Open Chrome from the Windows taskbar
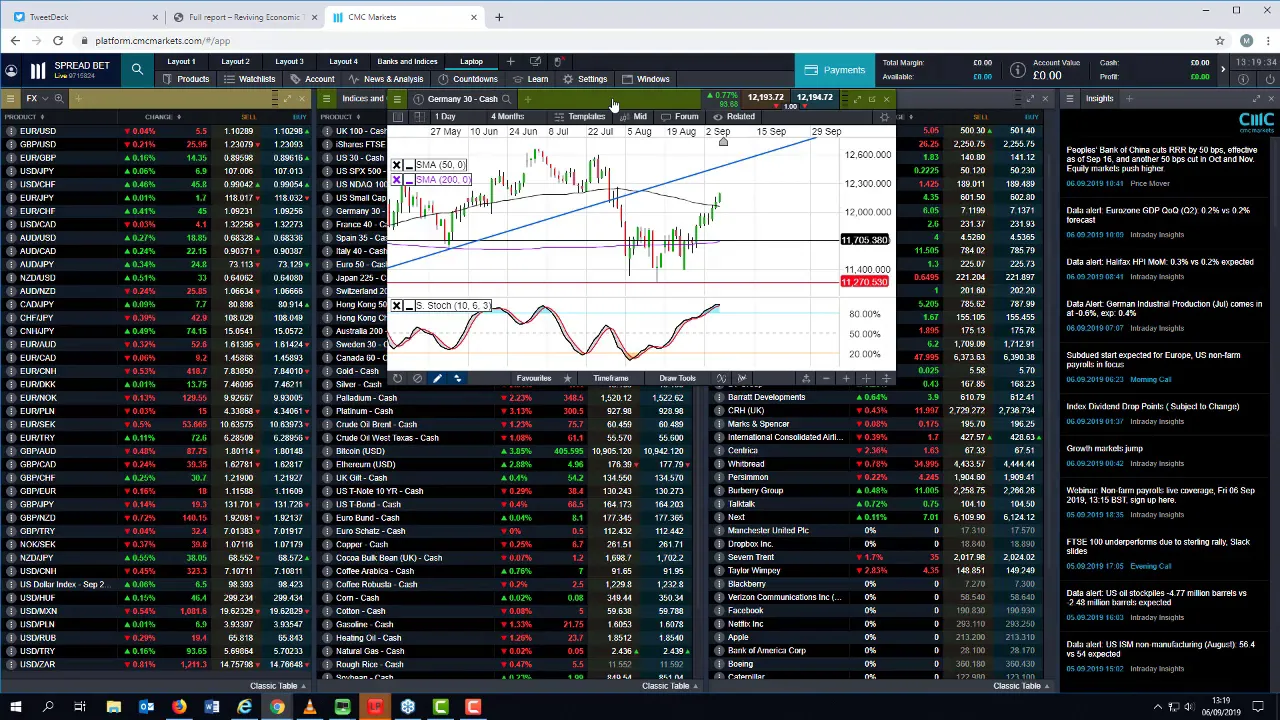Viewport: 1280px width, 720px height. pos(277,708)
